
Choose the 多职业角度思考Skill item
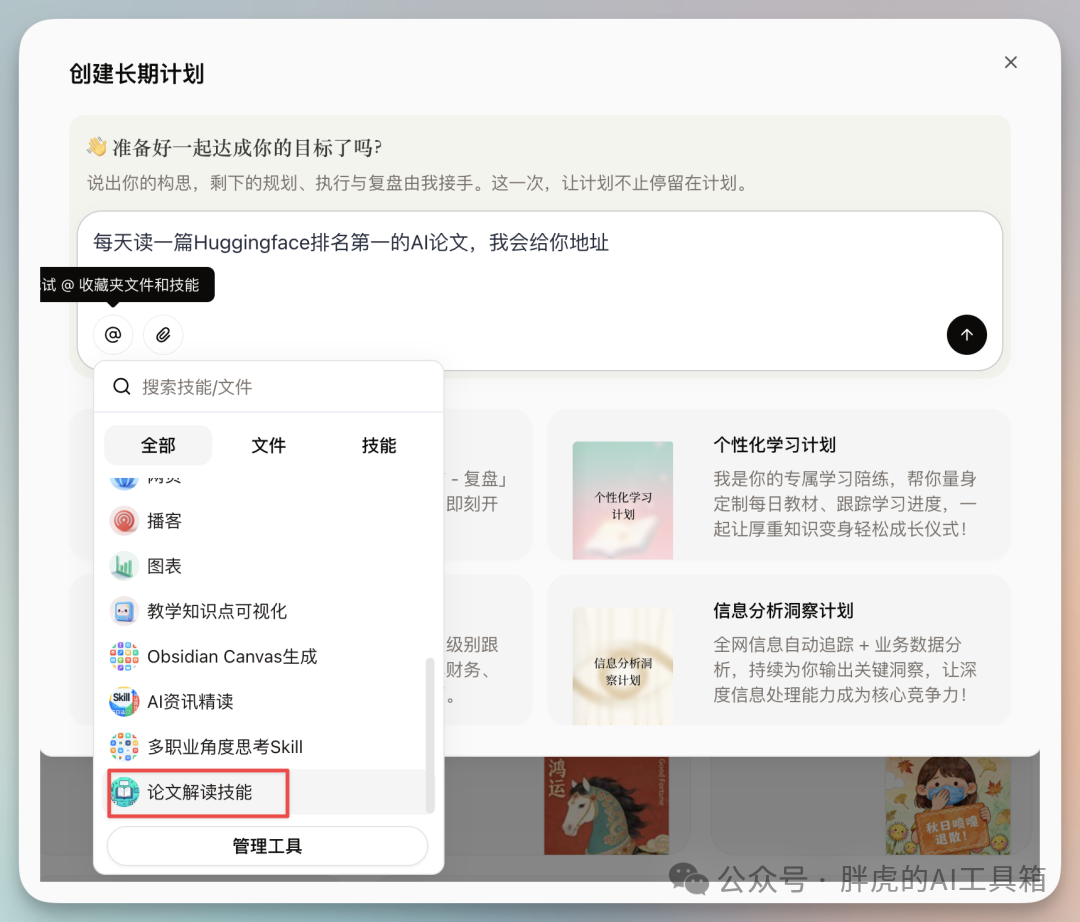pyautogui.click(x=224, y=747)
